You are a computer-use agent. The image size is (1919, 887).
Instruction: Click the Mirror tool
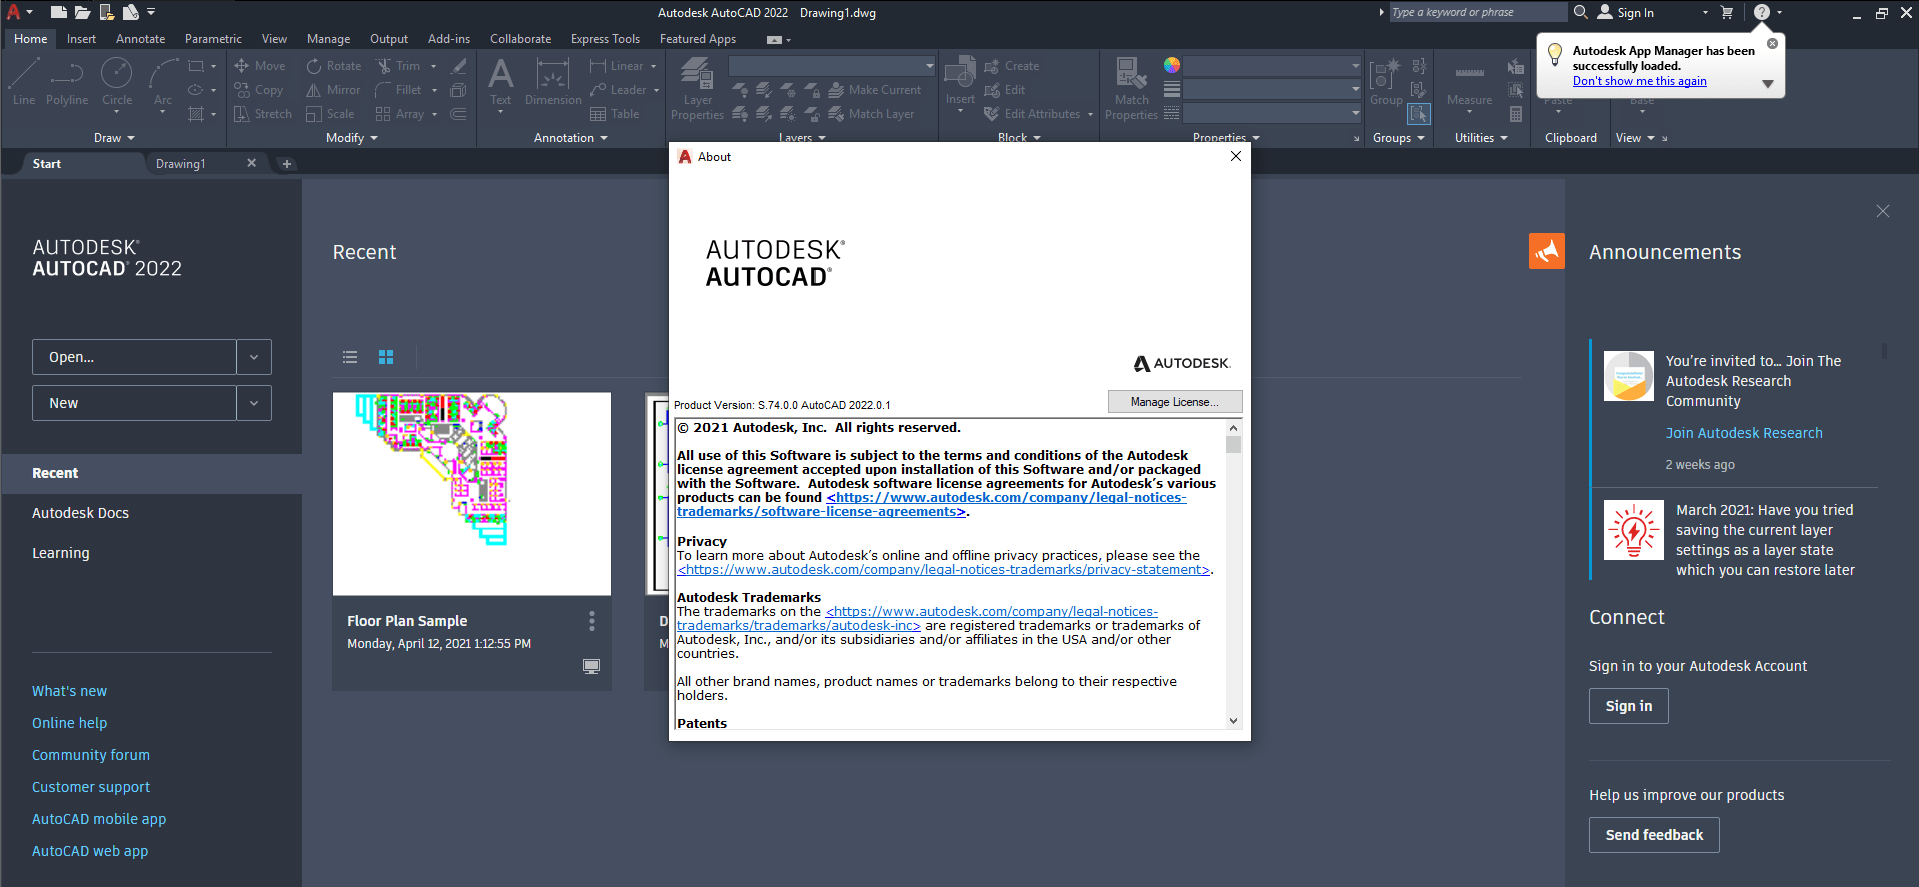point(333,90)
